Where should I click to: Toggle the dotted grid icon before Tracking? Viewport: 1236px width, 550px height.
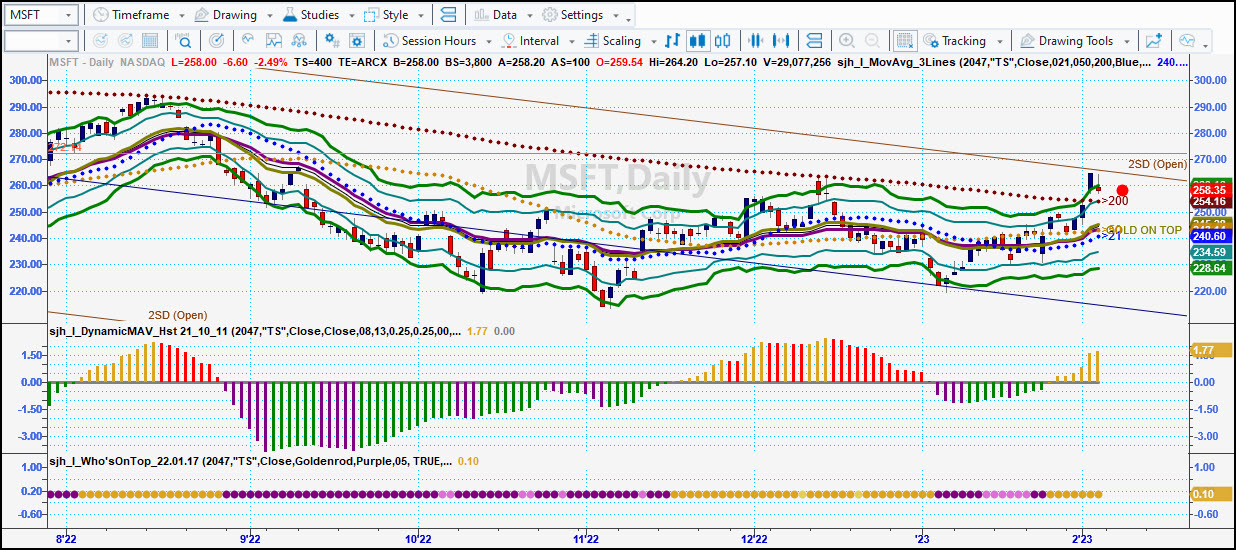pyautogui.click(x=904, y=41)
